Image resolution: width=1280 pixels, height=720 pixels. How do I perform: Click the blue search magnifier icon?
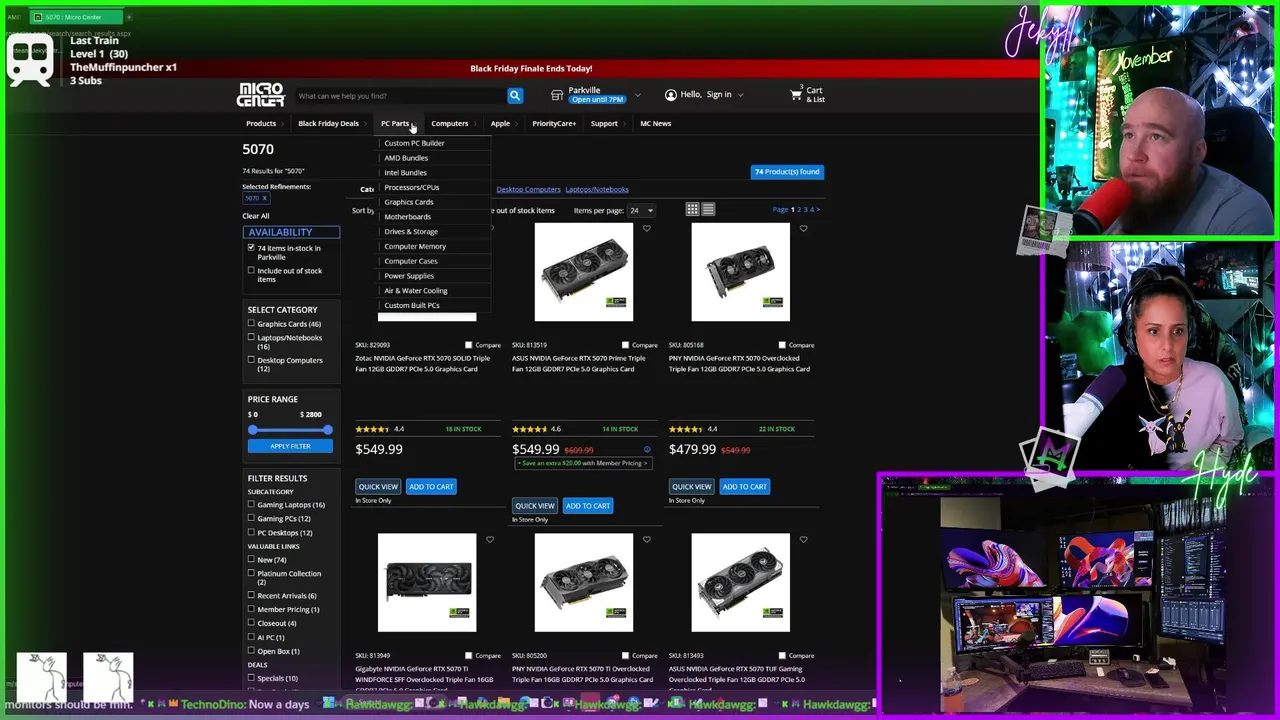515,95
